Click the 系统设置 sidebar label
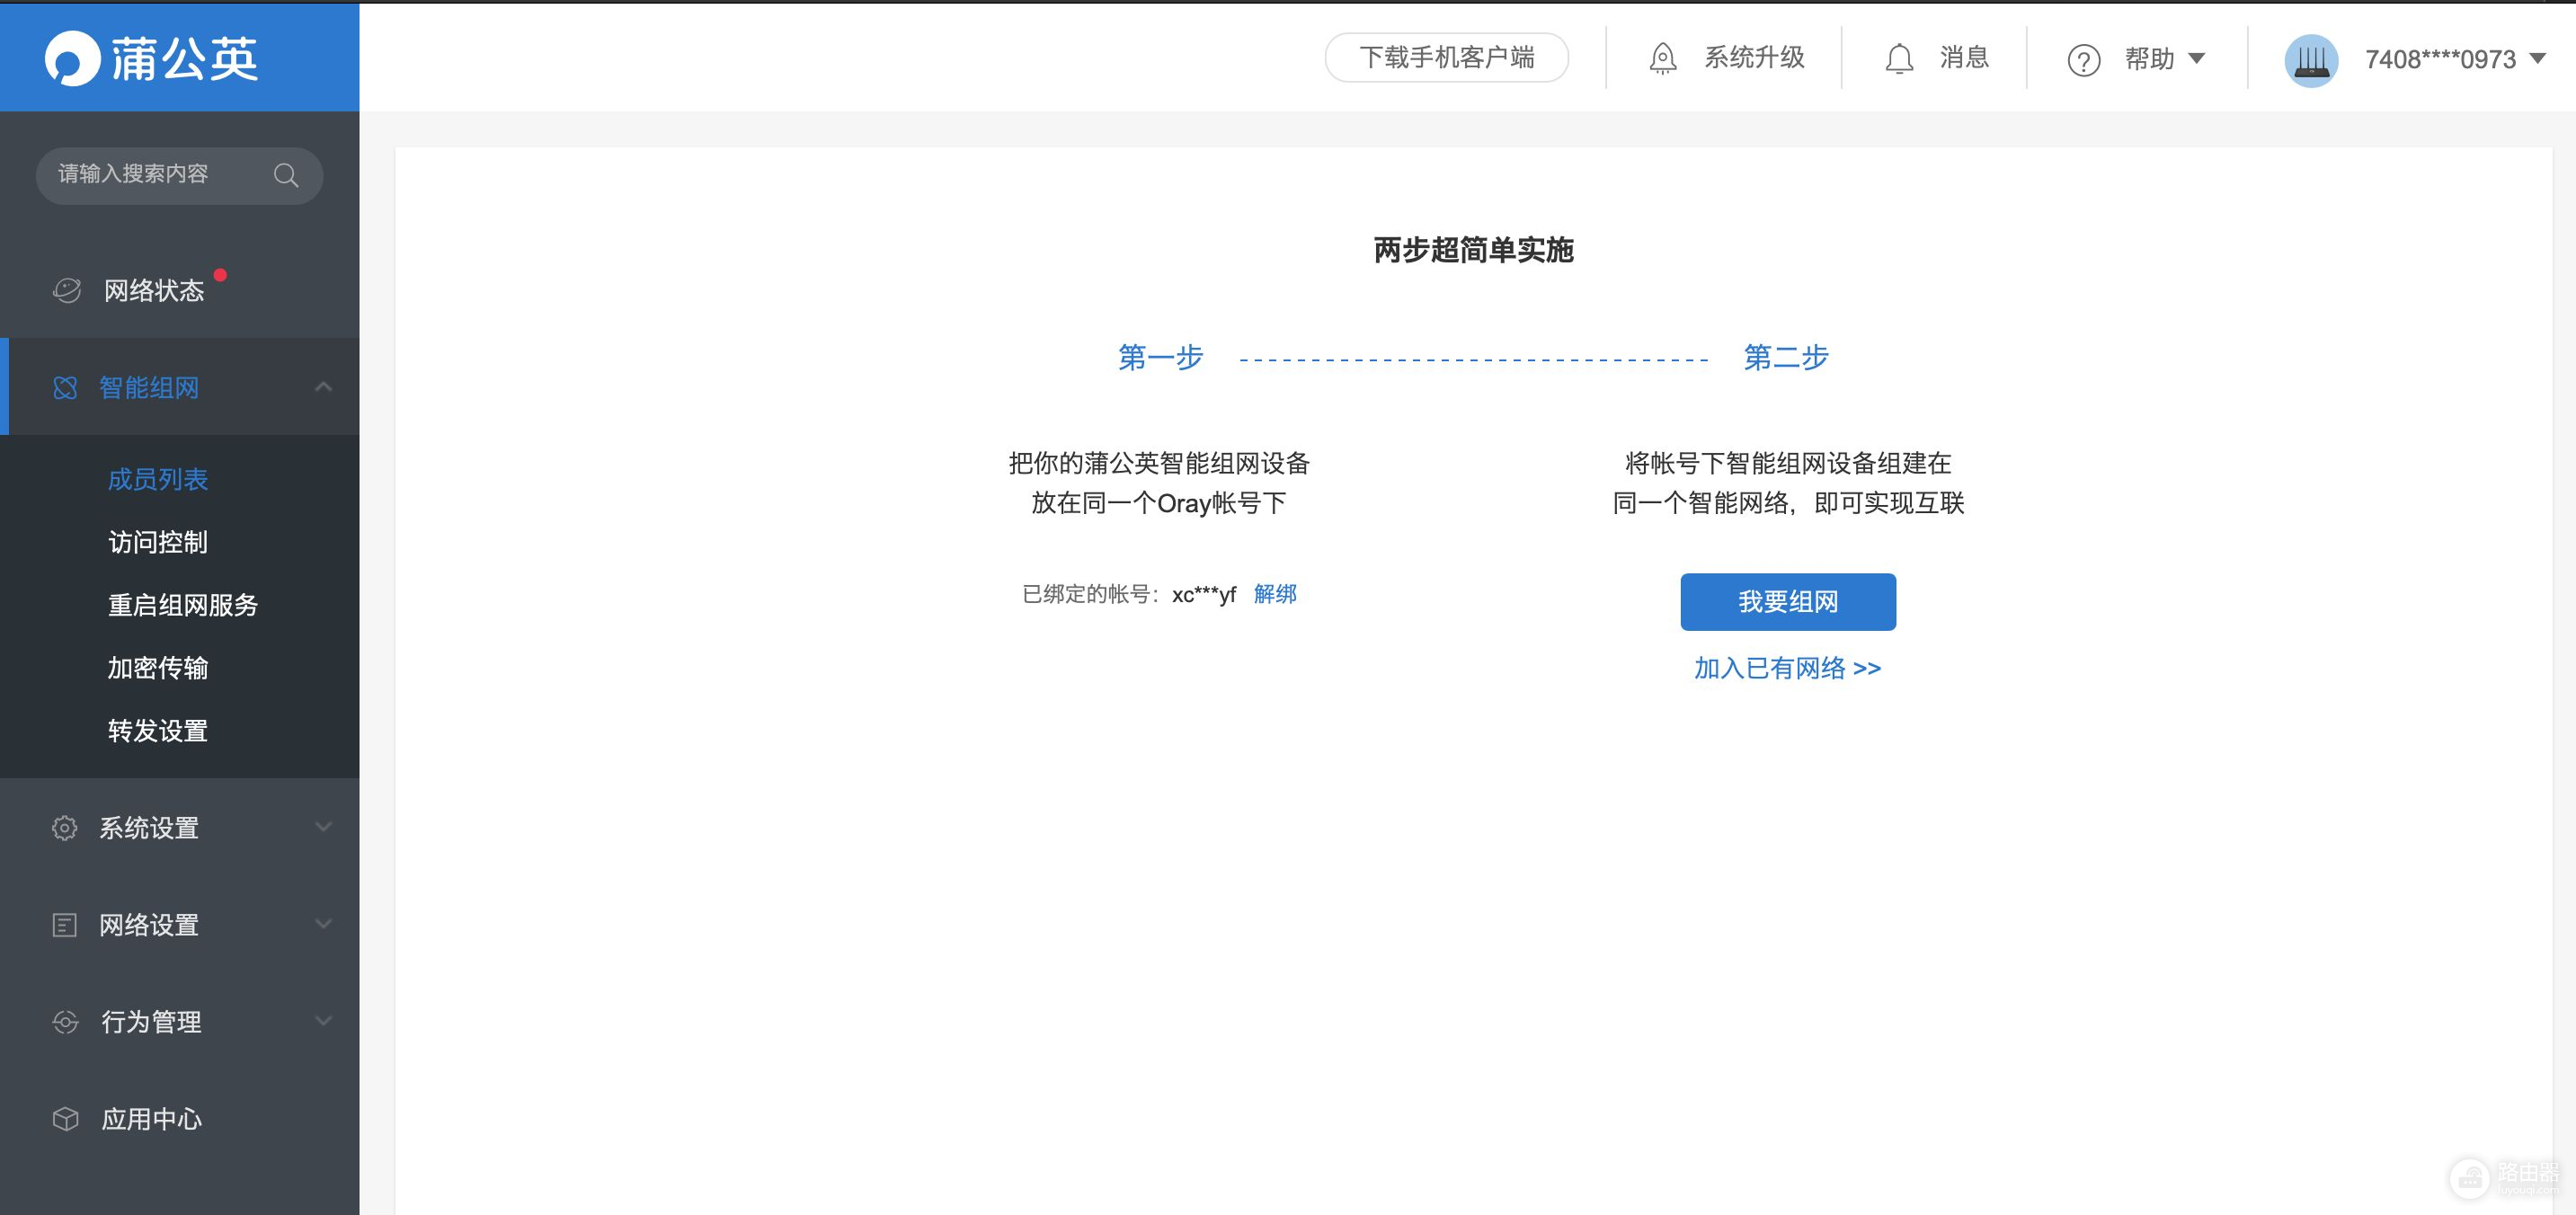 click(x=149, y=828)
